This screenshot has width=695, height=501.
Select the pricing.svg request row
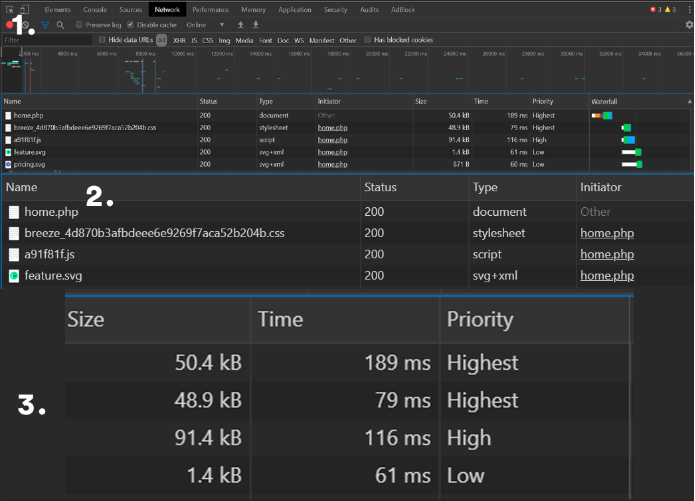pyautogui.click(x=28, y=163)
